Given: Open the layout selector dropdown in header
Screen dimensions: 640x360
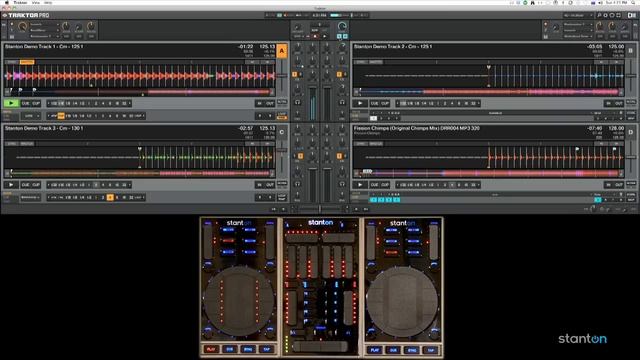Looking at the screenshot, I should click(x=578, y=15).
